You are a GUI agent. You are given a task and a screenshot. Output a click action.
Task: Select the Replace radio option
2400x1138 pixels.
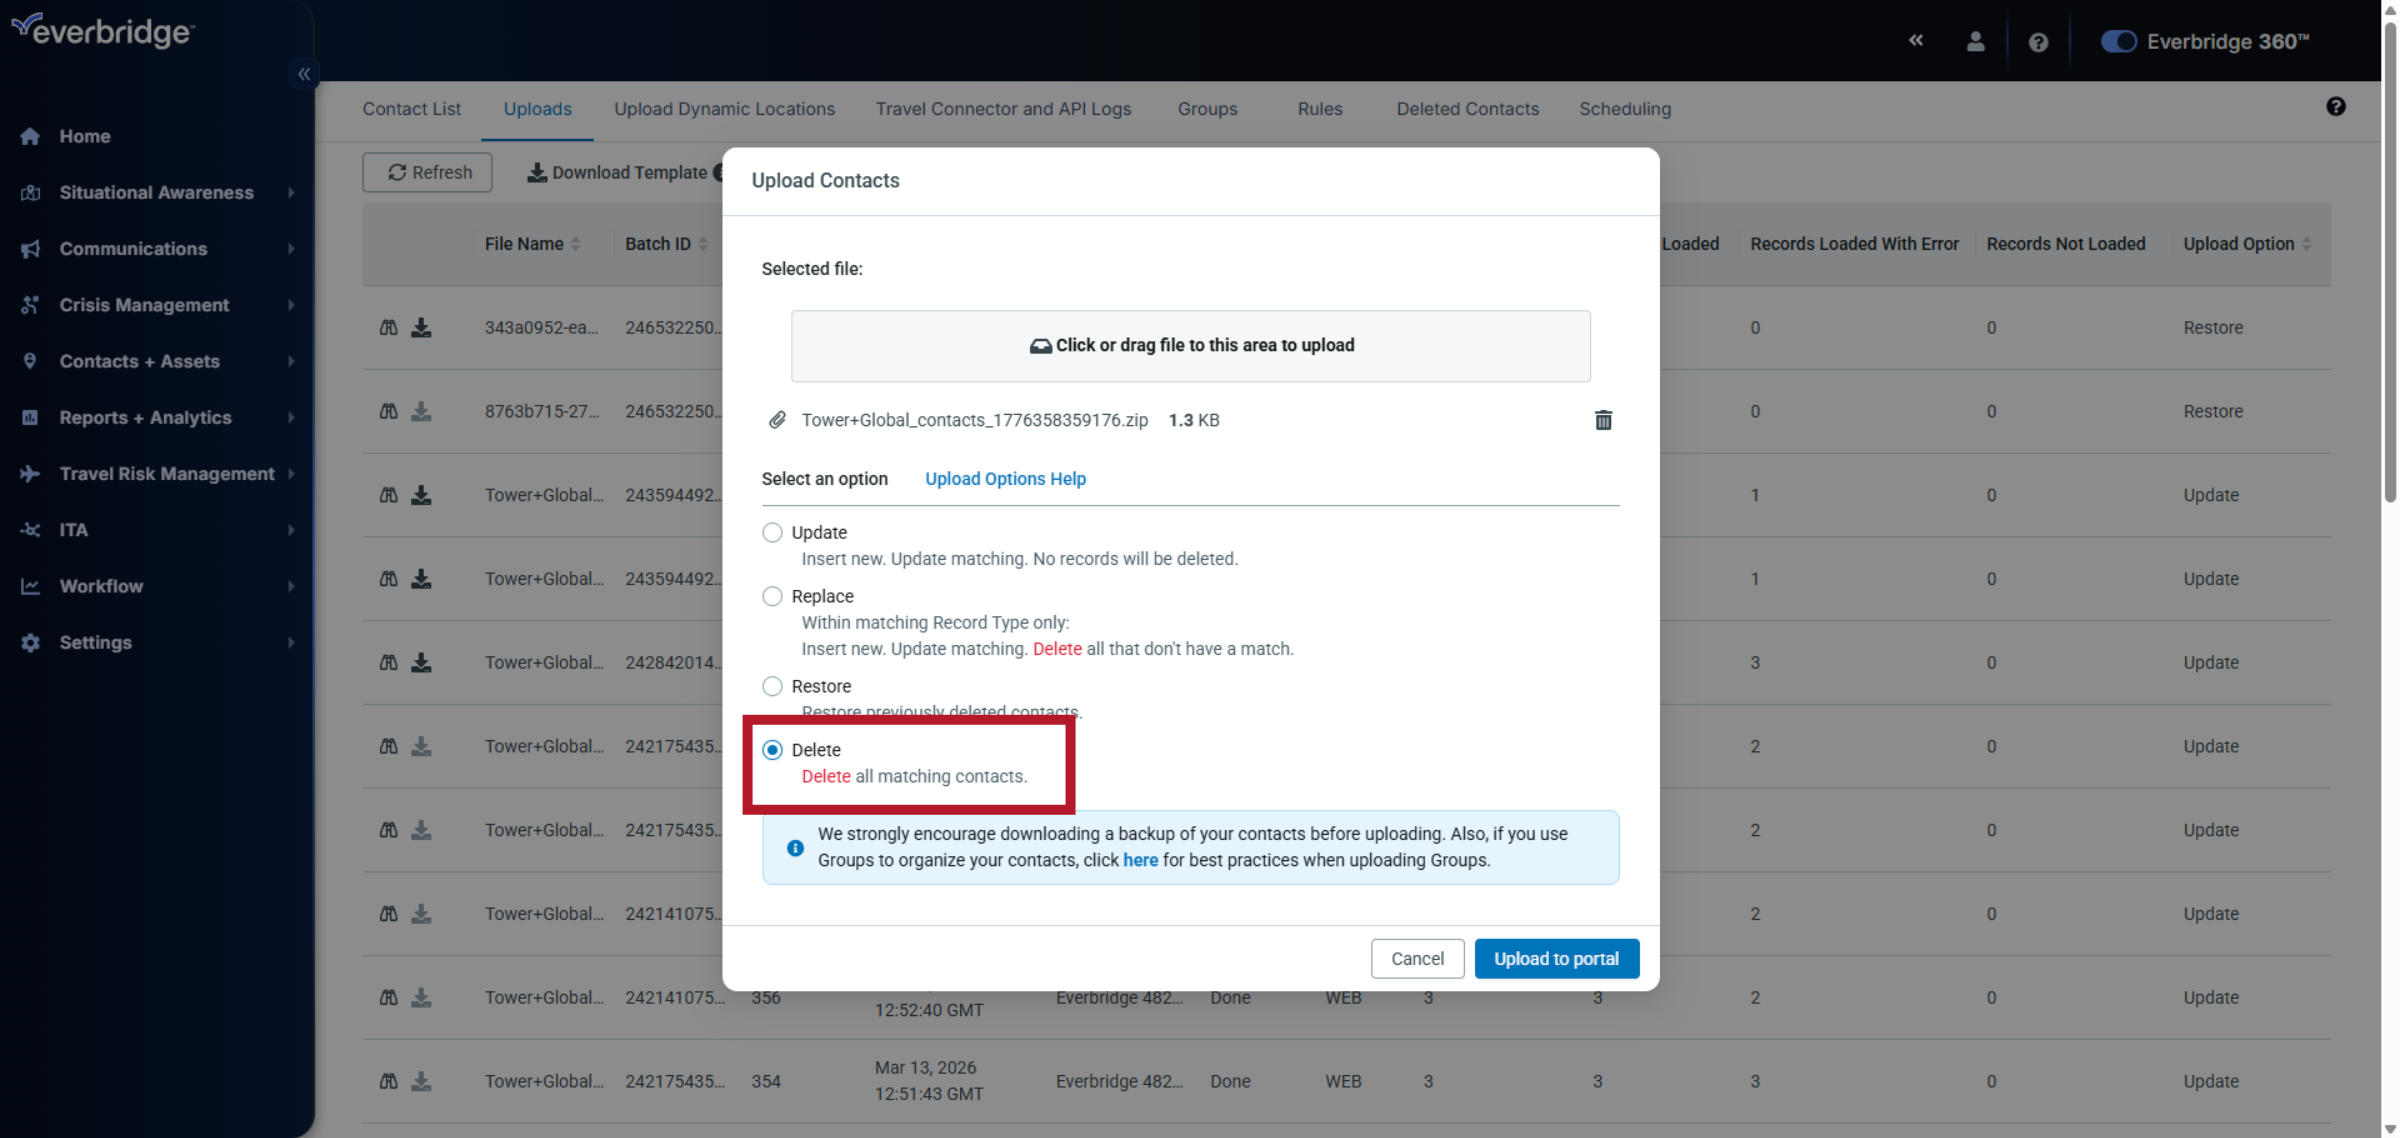pos(772,596)
